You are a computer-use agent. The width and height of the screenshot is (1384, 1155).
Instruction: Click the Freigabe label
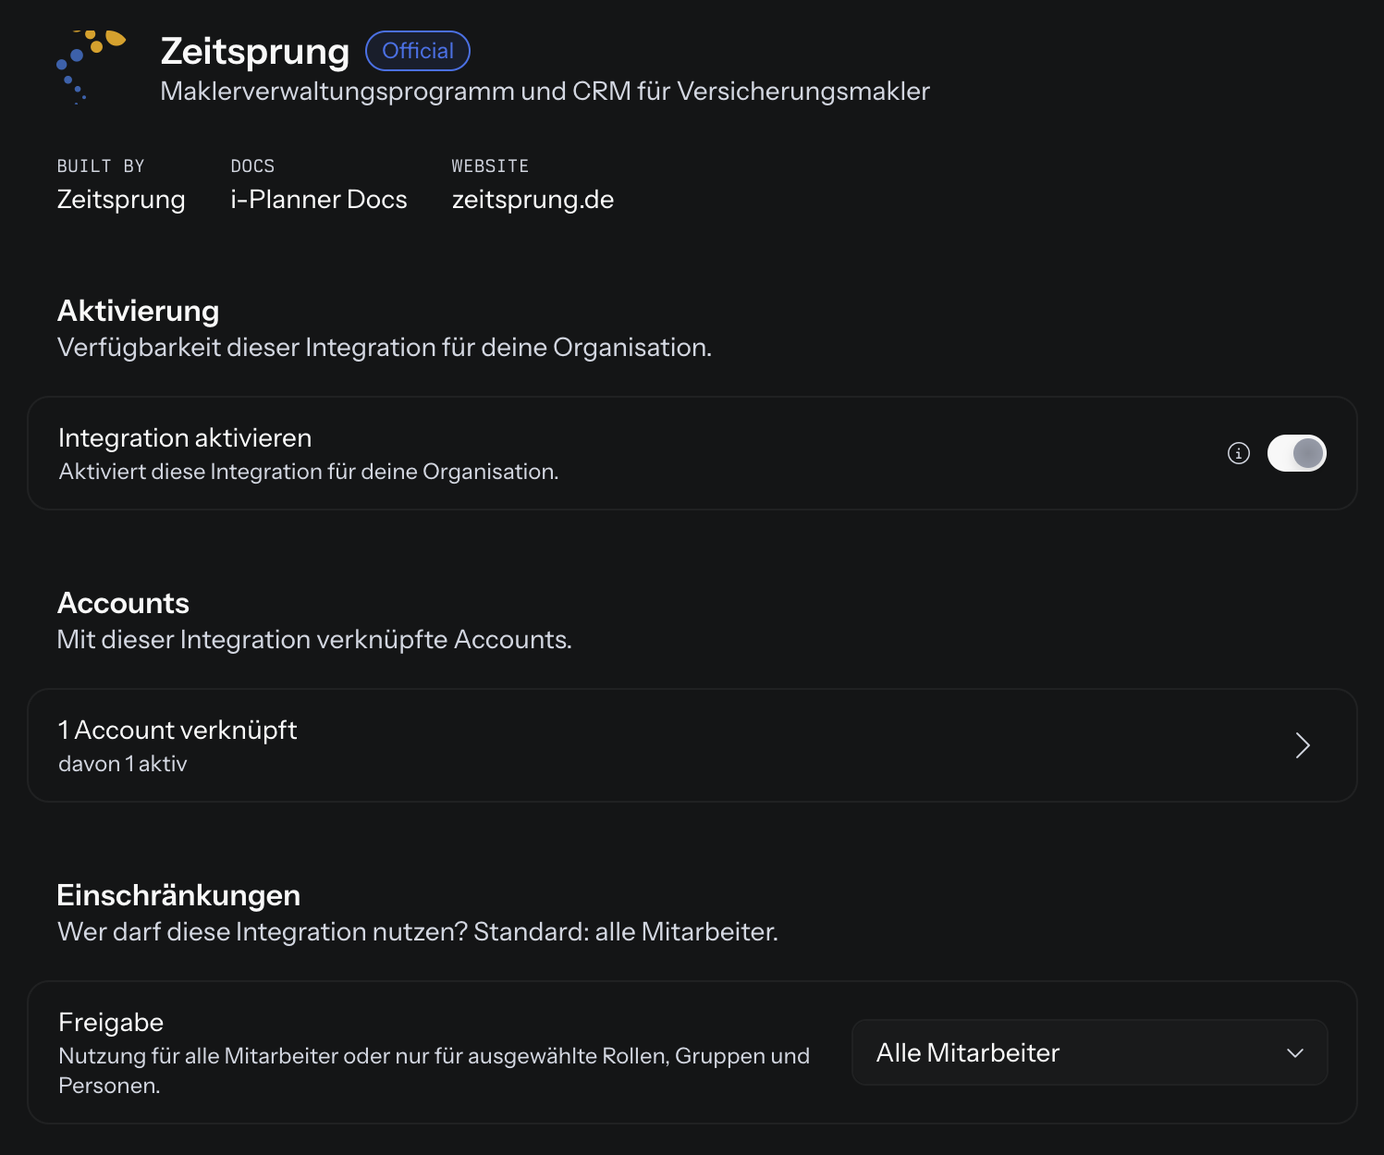click(x=111, y=1022)
